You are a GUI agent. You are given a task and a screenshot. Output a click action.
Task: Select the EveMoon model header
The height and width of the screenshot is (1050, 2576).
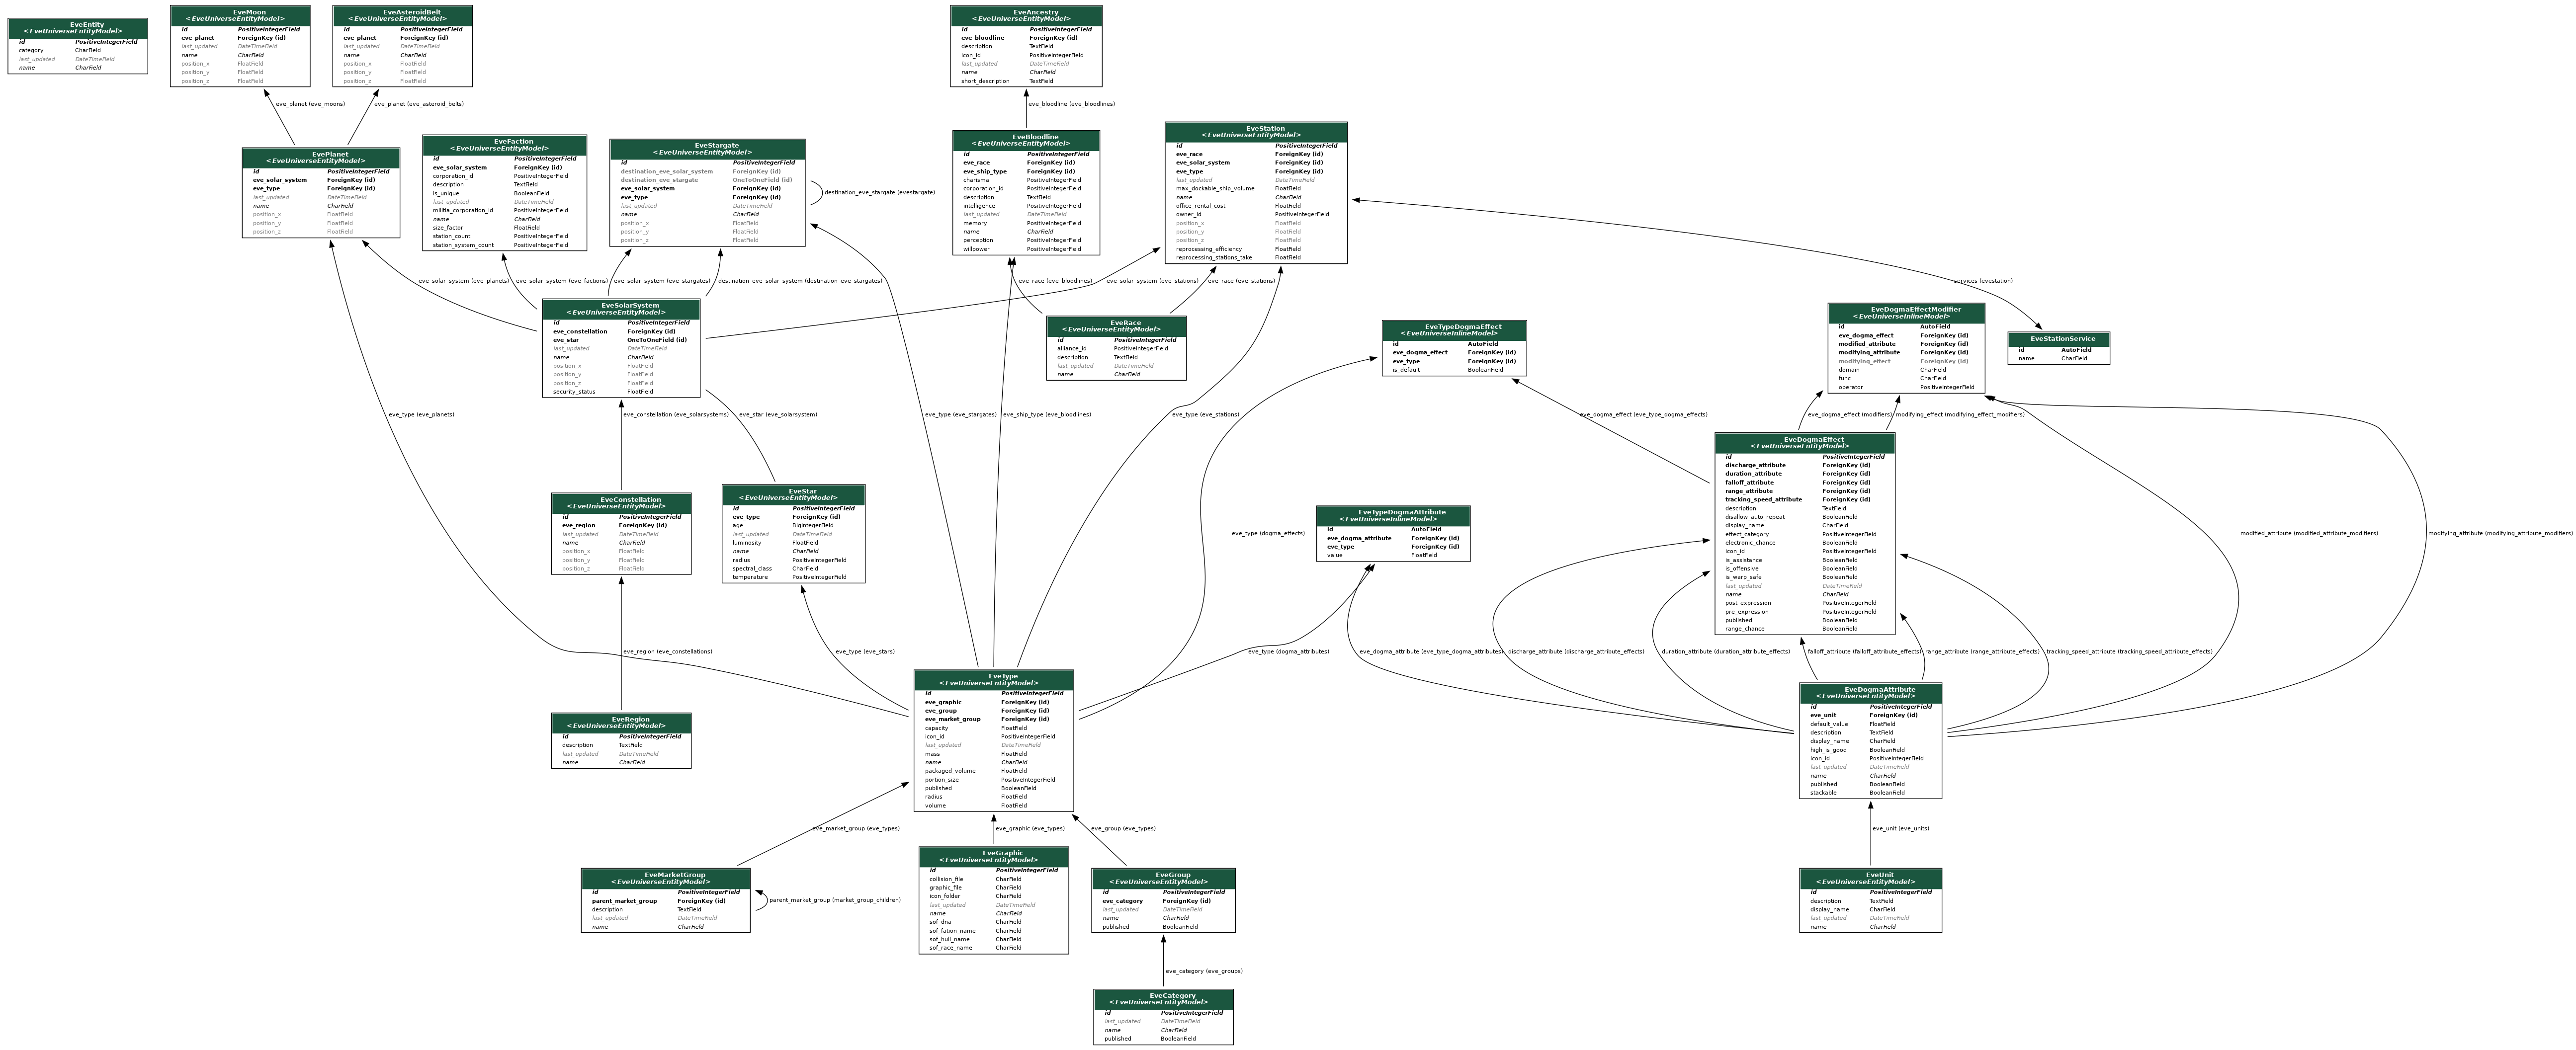point(240,15)
